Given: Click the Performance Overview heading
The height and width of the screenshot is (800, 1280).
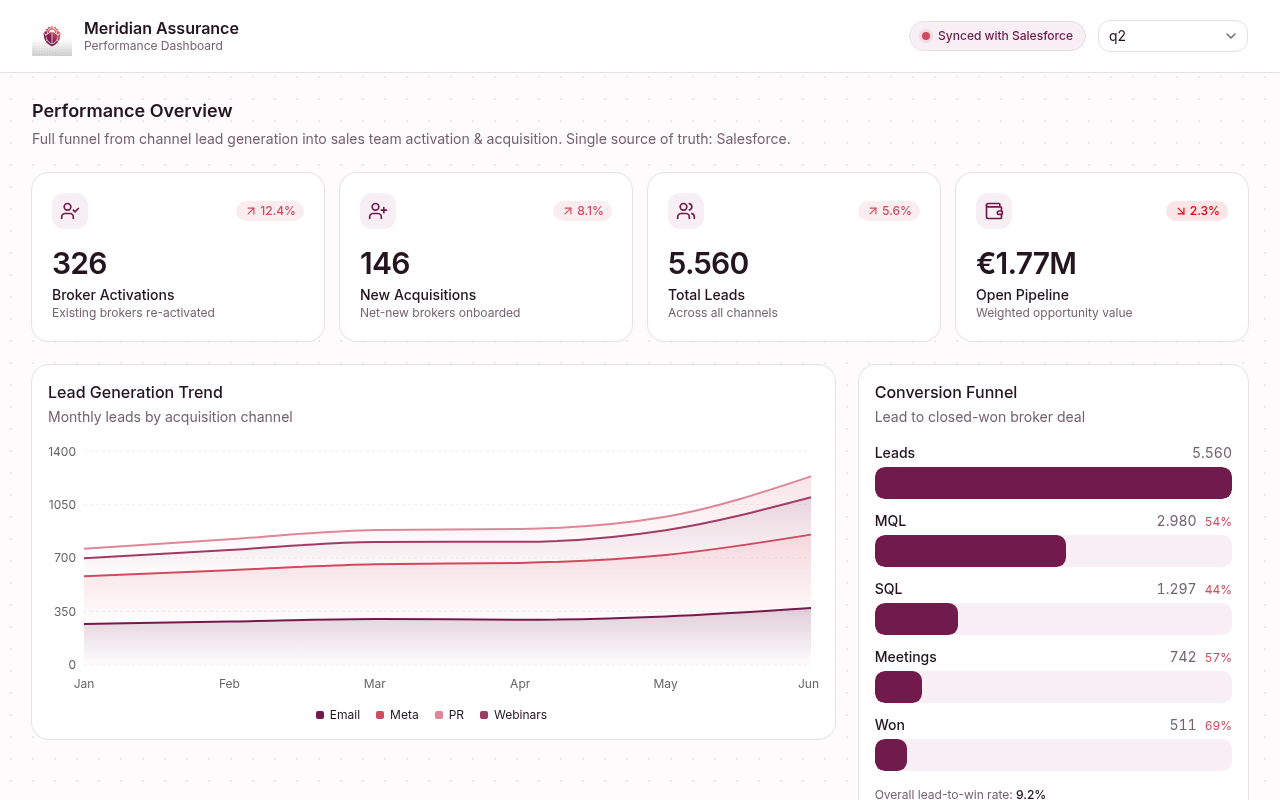Looking at the screenshot, I should coord(132,111).
